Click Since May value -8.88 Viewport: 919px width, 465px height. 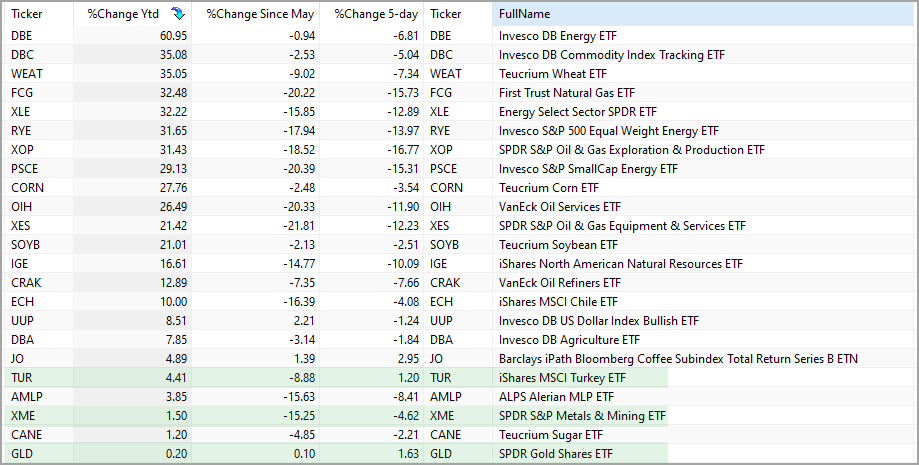click(x=302, y=378)
